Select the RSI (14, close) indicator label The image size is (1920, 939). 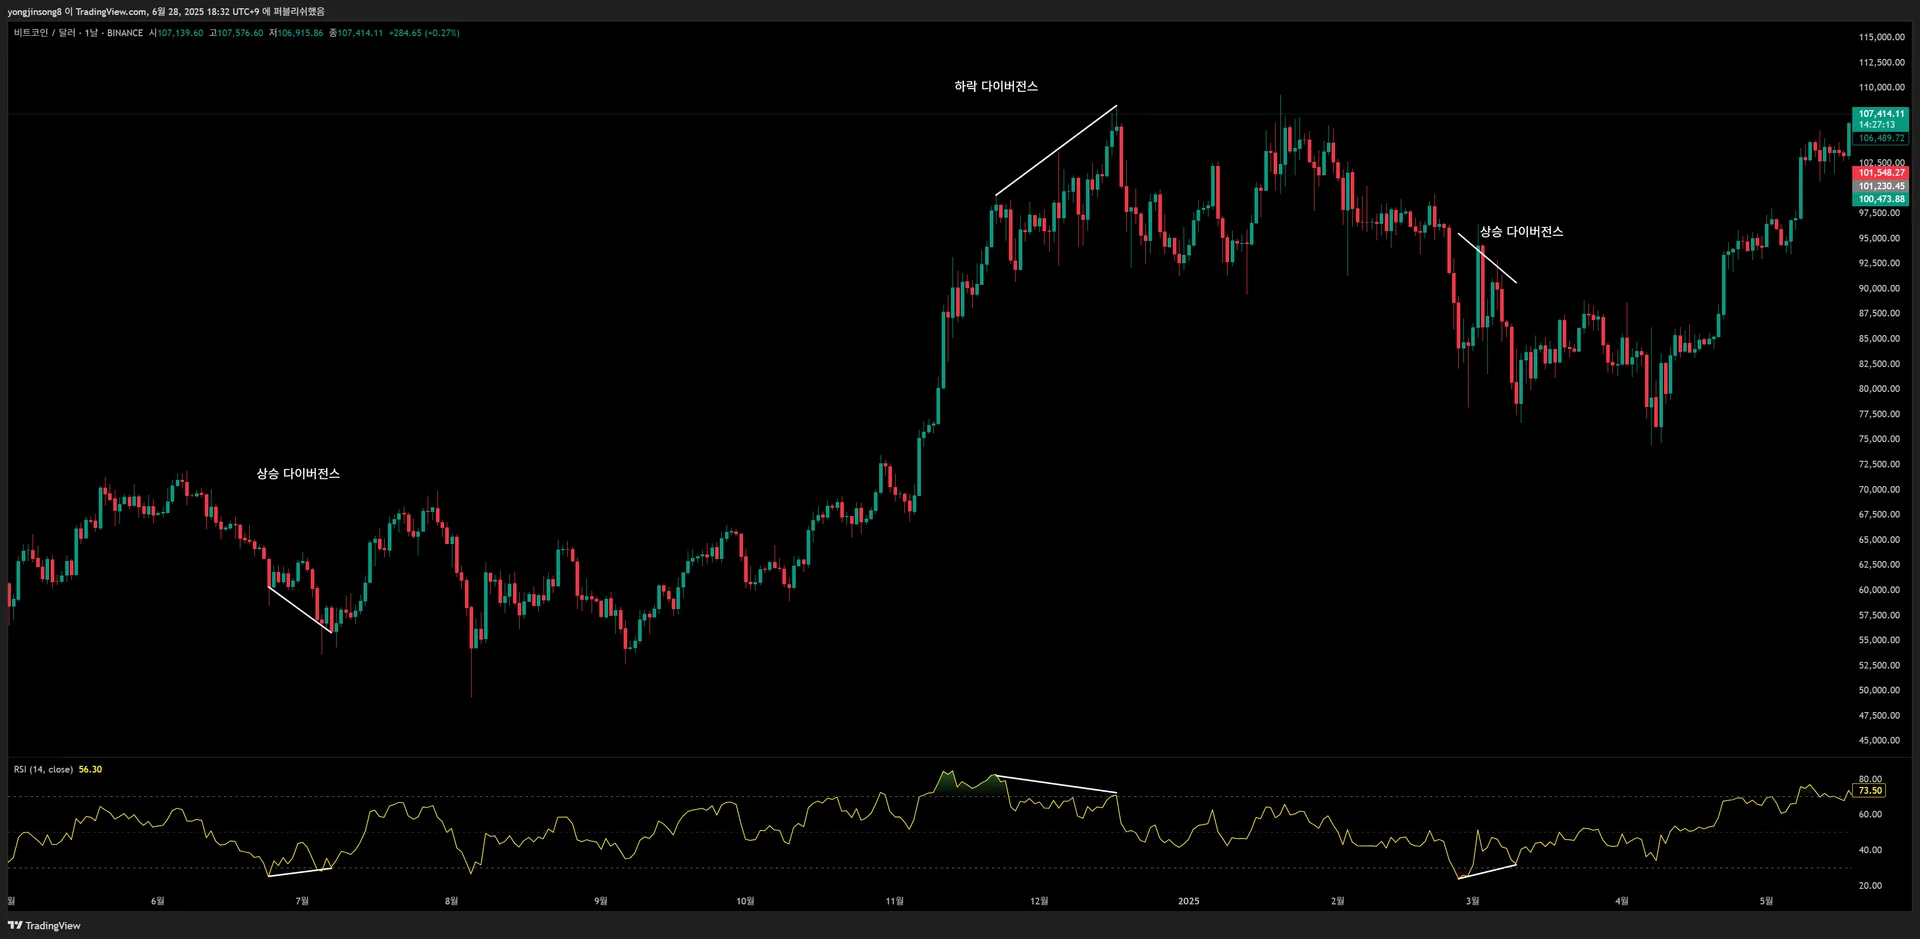43,769
